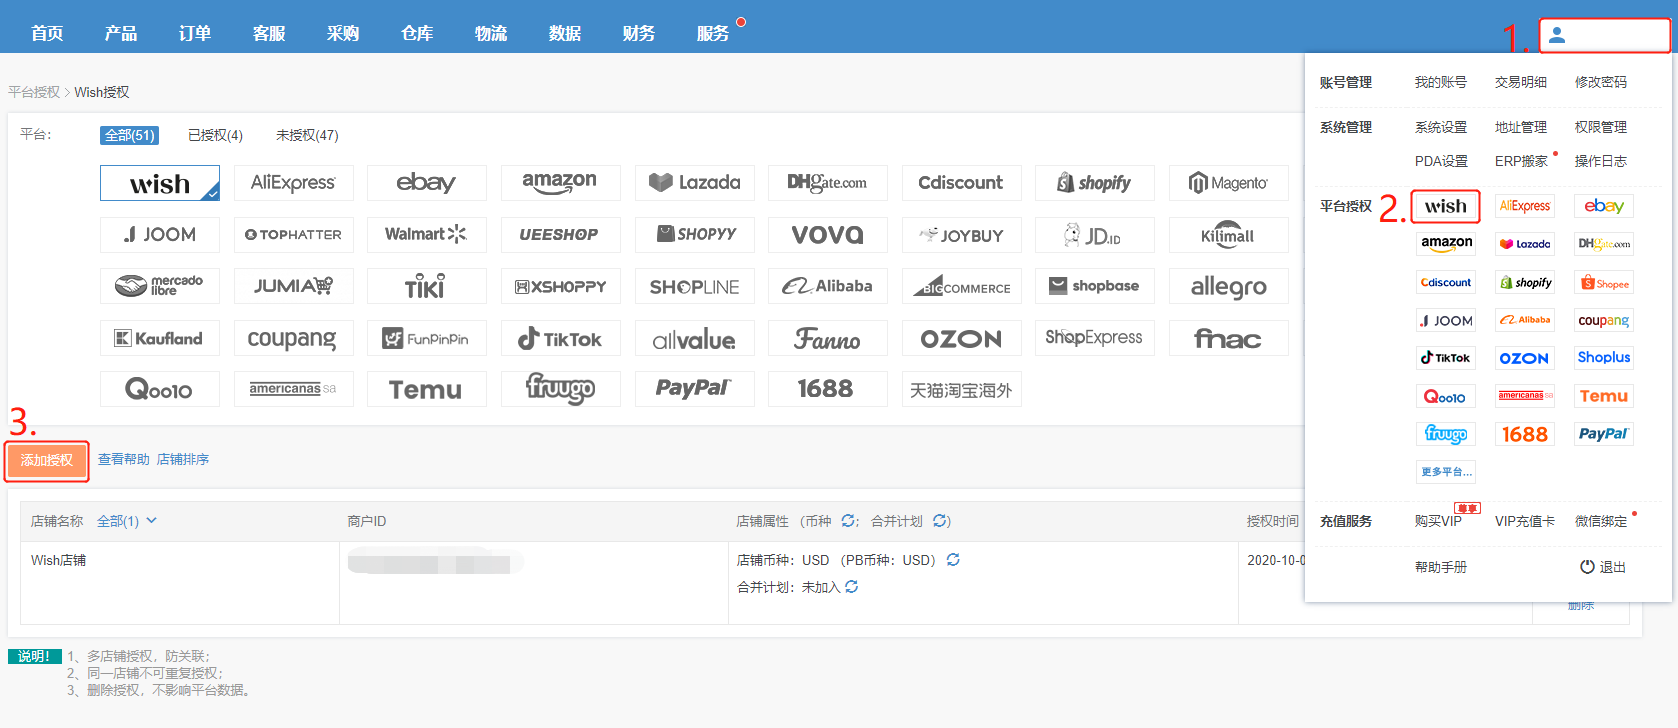The image size is (1678, 728).
Task: Choose Shopee in the dropdown menu
Action: (1604, 283)
